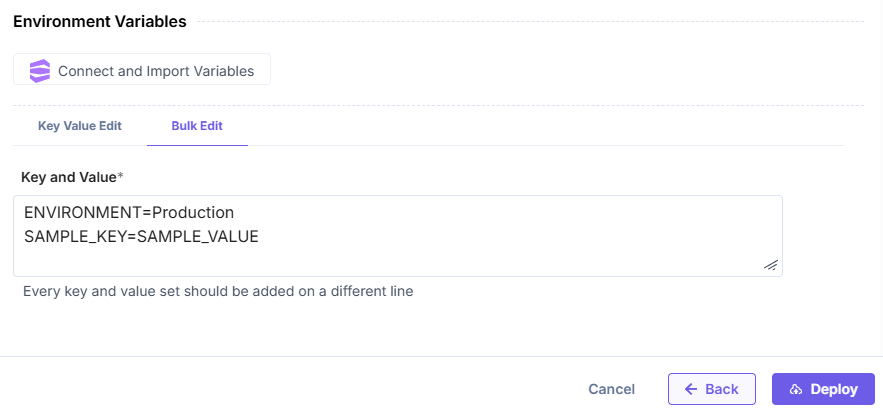This screenshot has height=414, width=883.
Task: Click the Key and Value field label
Action: click(68, 177)
